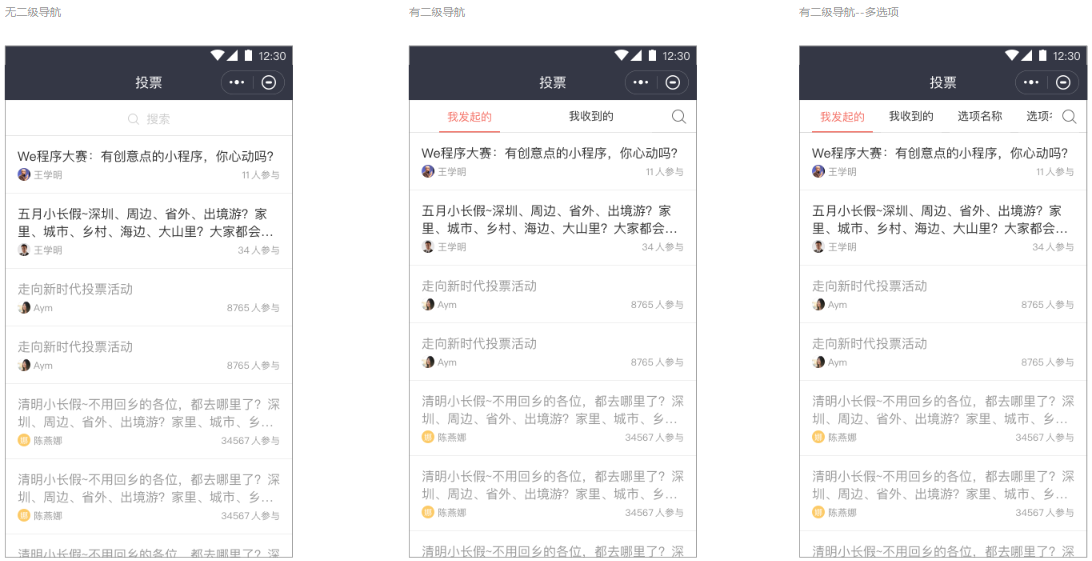Select the cut-off 选项 tab in 多选项 mockup
Image resolution: width=1092 pixels, height=561 pixels.
click(1039, 116)
